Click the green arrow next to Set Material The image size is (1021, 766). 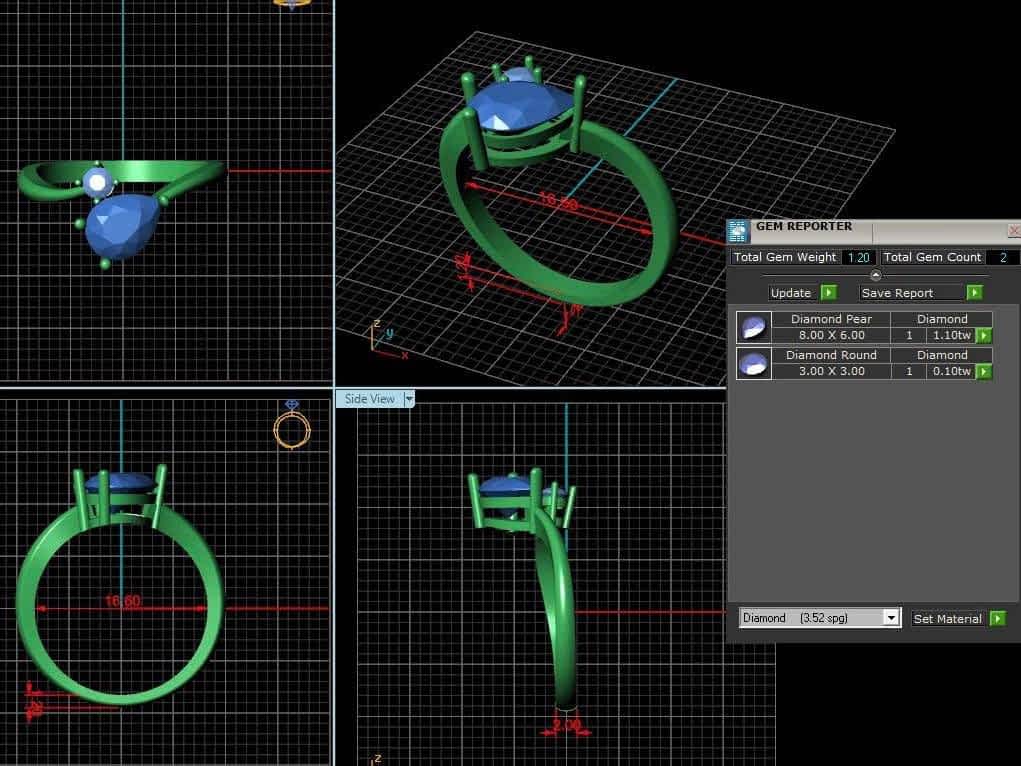point(997,618)
